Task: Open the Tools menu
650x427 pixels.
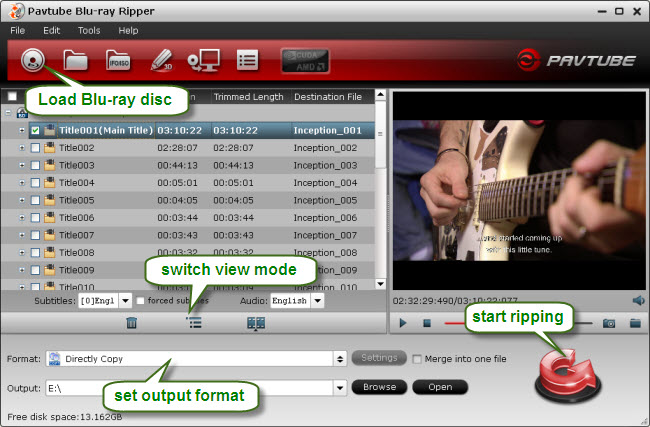Action: [x=89, y=31]
